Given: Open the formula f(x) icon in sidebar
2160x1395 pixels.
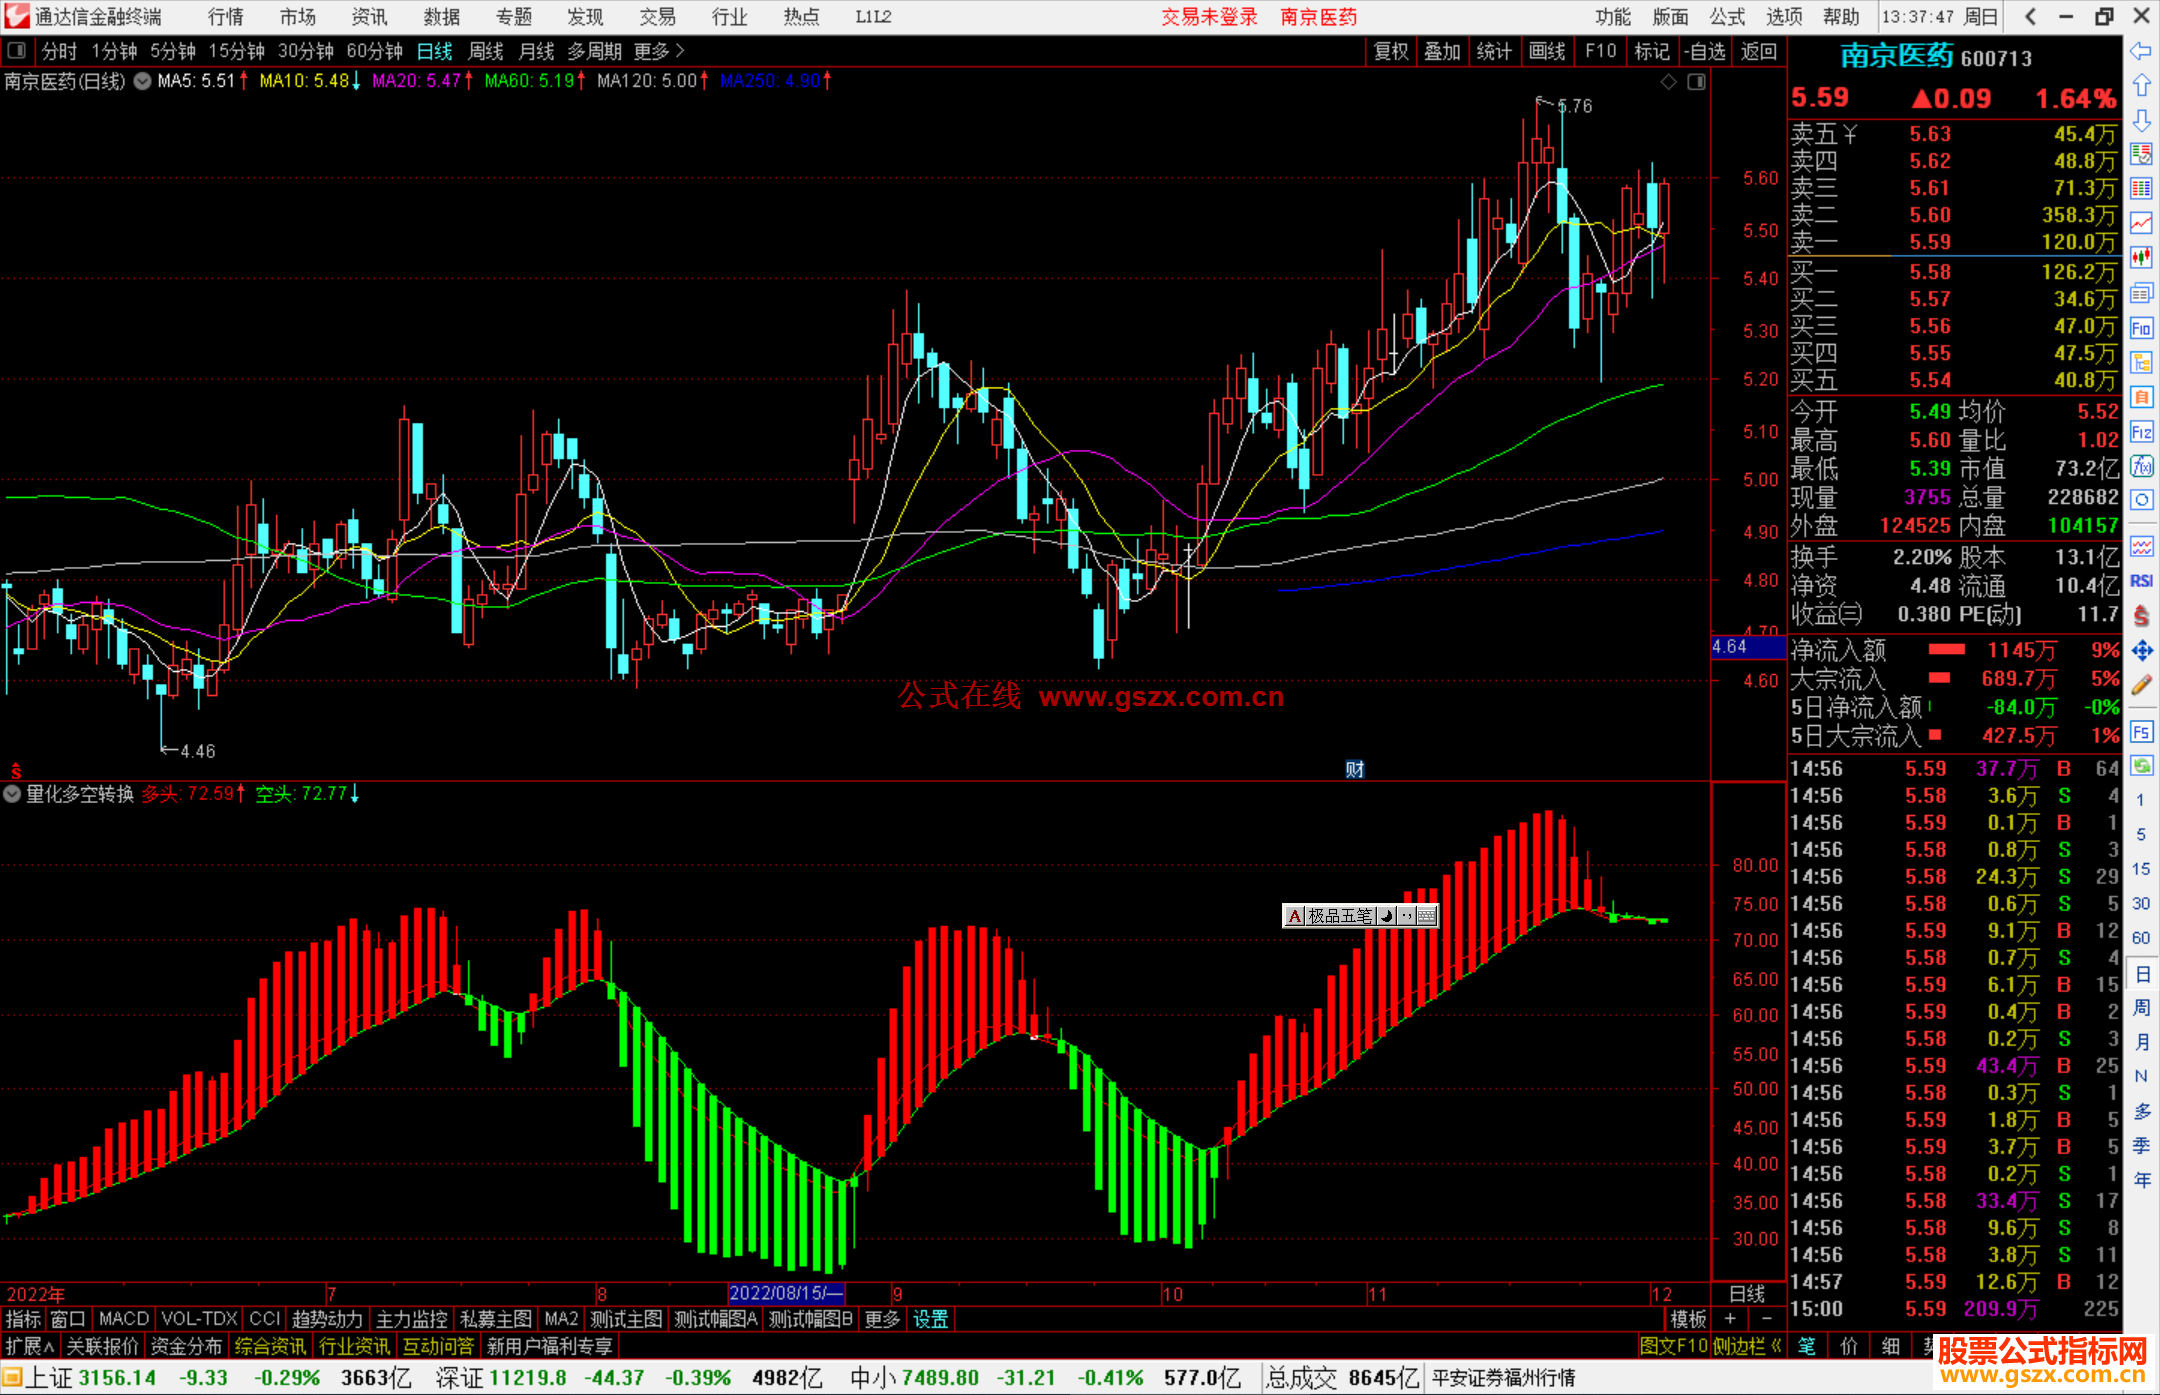Looking at the screenshot, I should tap(2141, 466).
